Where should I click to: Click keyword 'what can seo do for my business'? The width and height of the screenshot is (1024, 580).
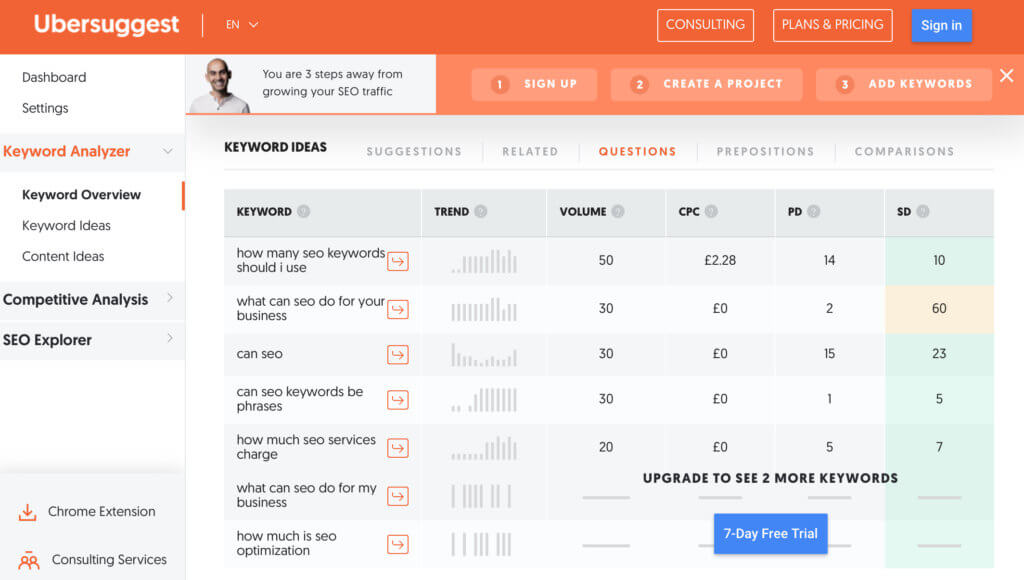pyautogui.click(x=307, y=495)
